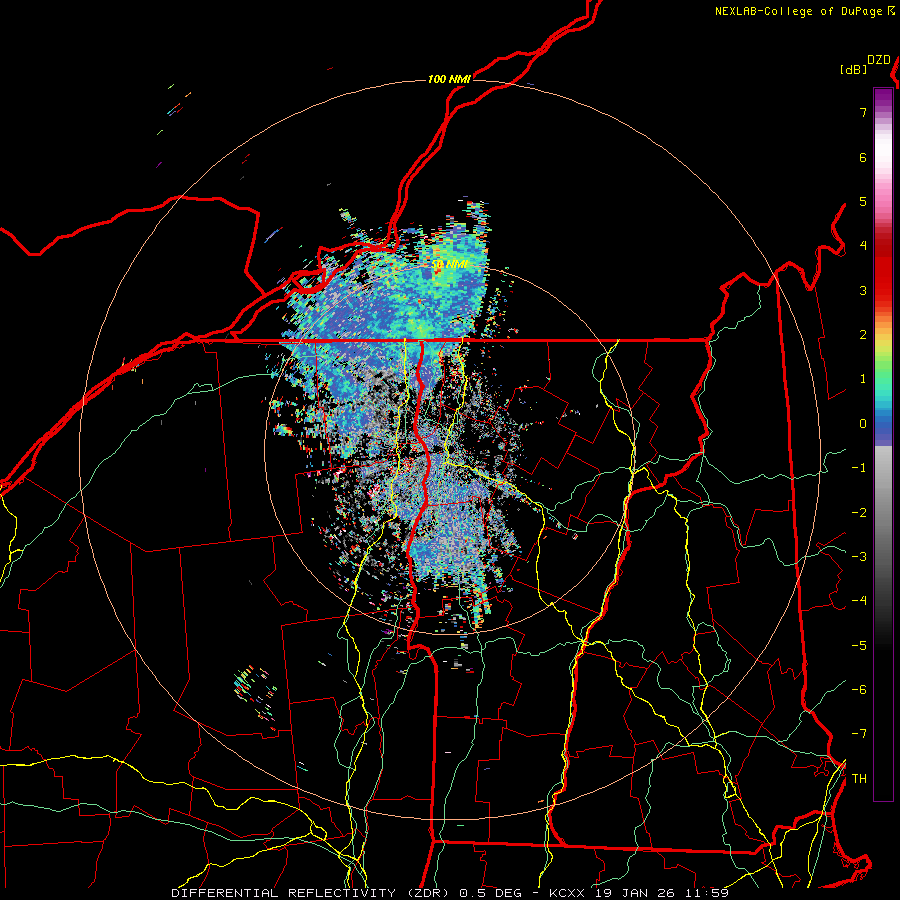Select the 0 value on the scale
Image resolution: width=900 pixels, height=900 pixels.
point(863,424)
